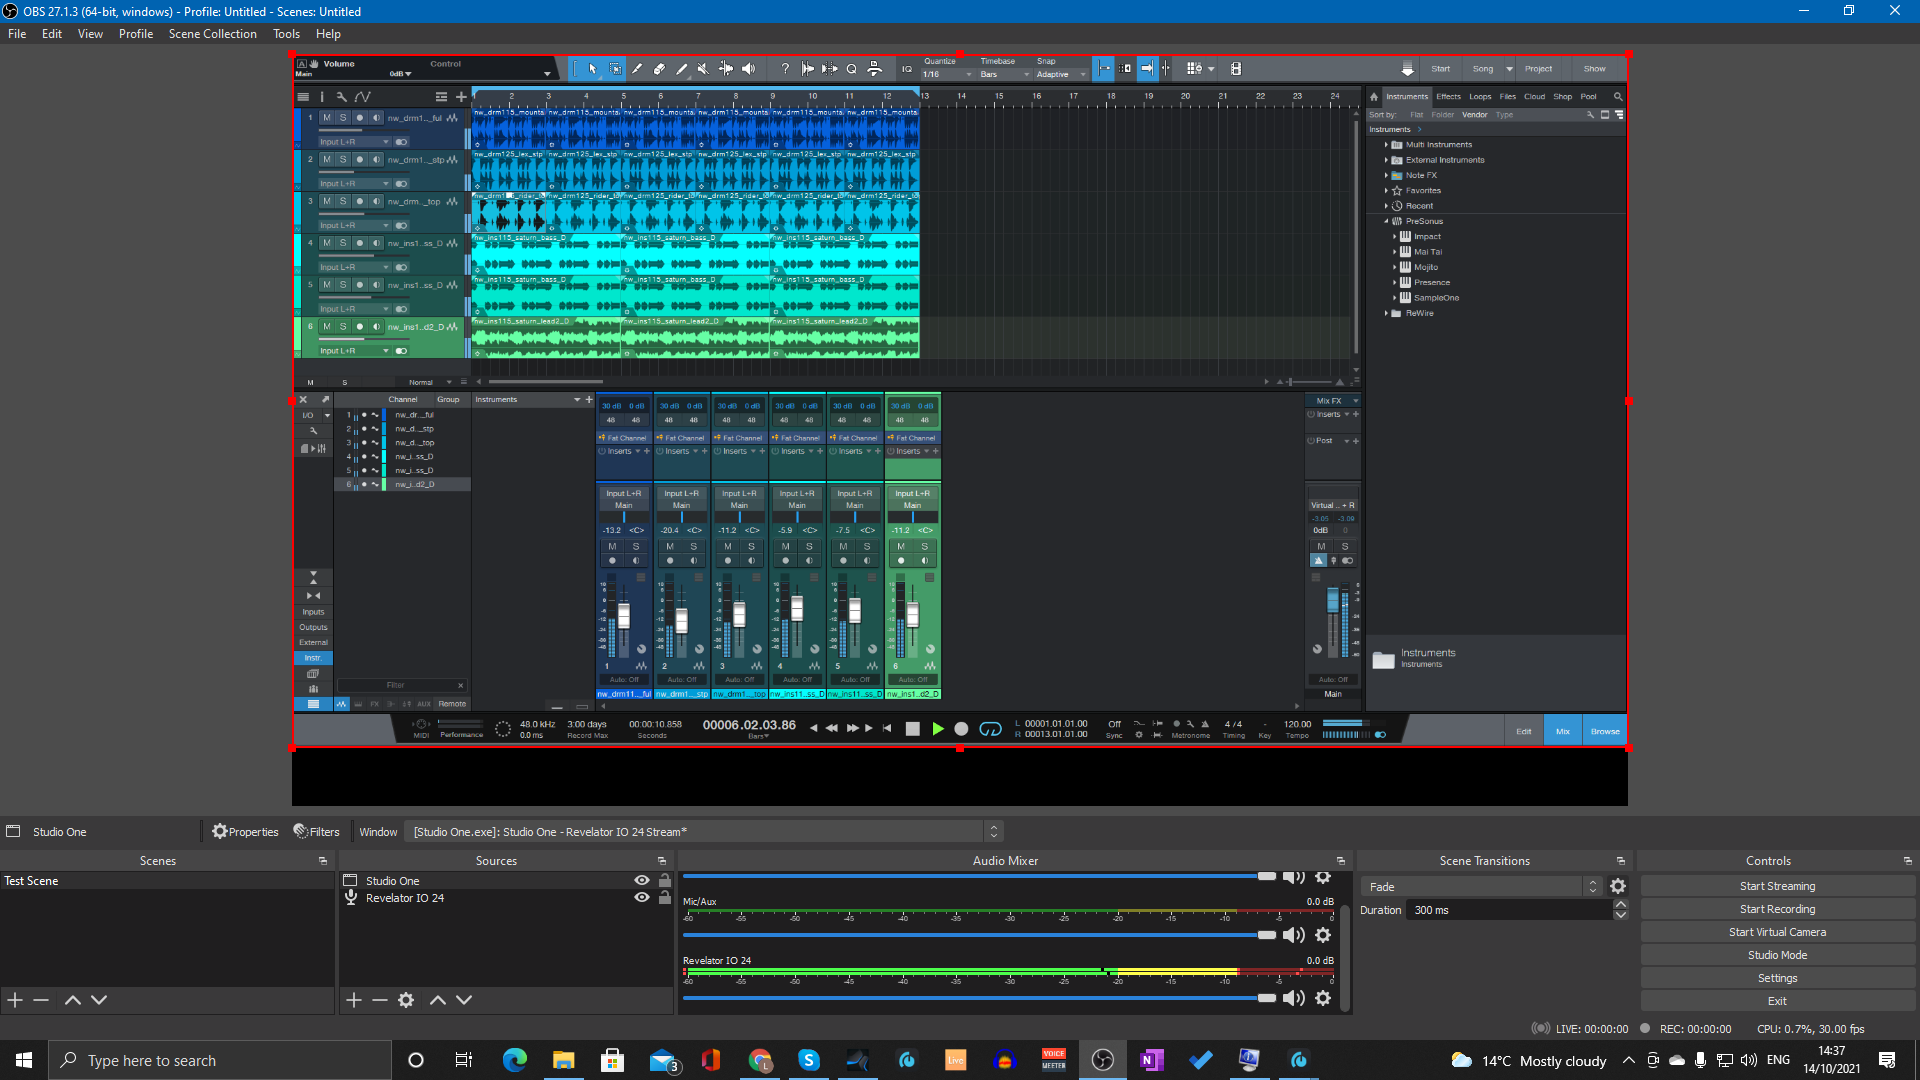
Task: Decrease transition duration with down arrow
Action: coord(1621,915)
